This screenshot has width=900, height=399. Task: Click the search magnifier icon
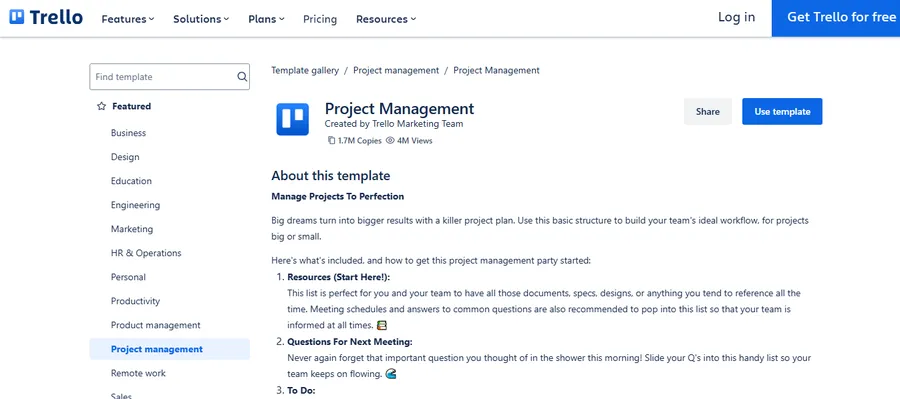(242, 77)
